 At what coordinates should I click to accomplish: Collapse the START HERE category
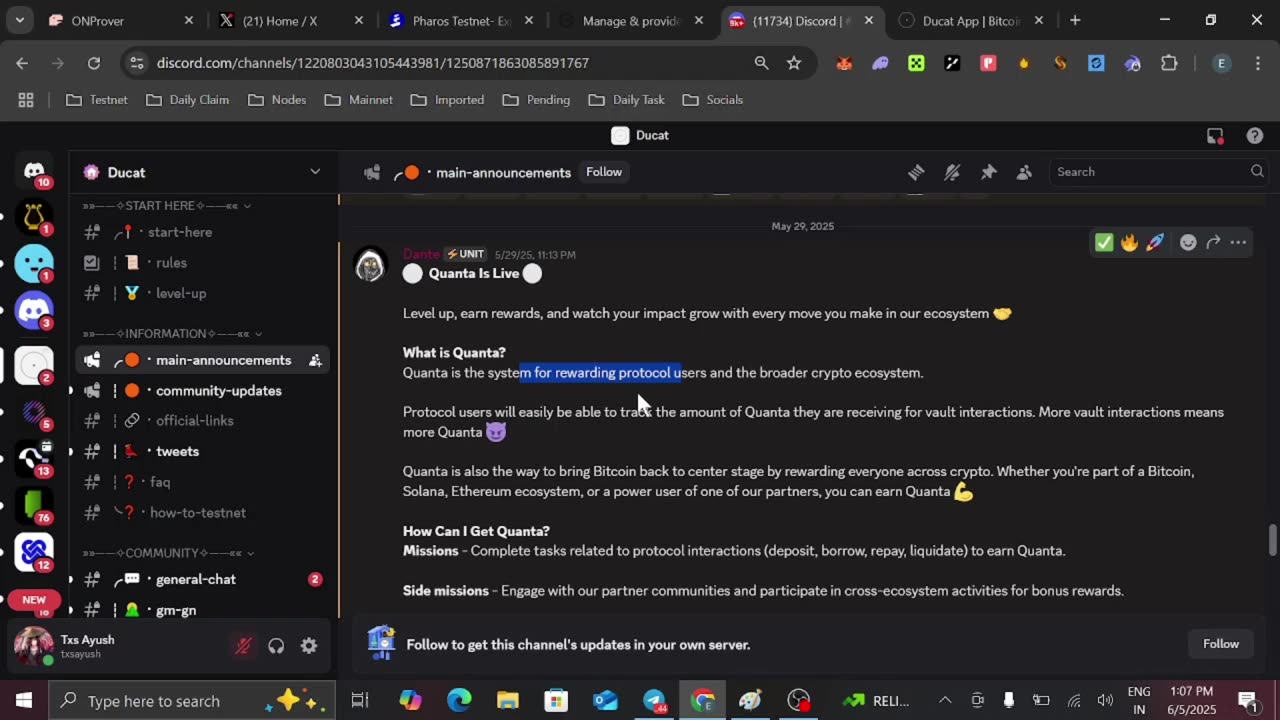166,205
